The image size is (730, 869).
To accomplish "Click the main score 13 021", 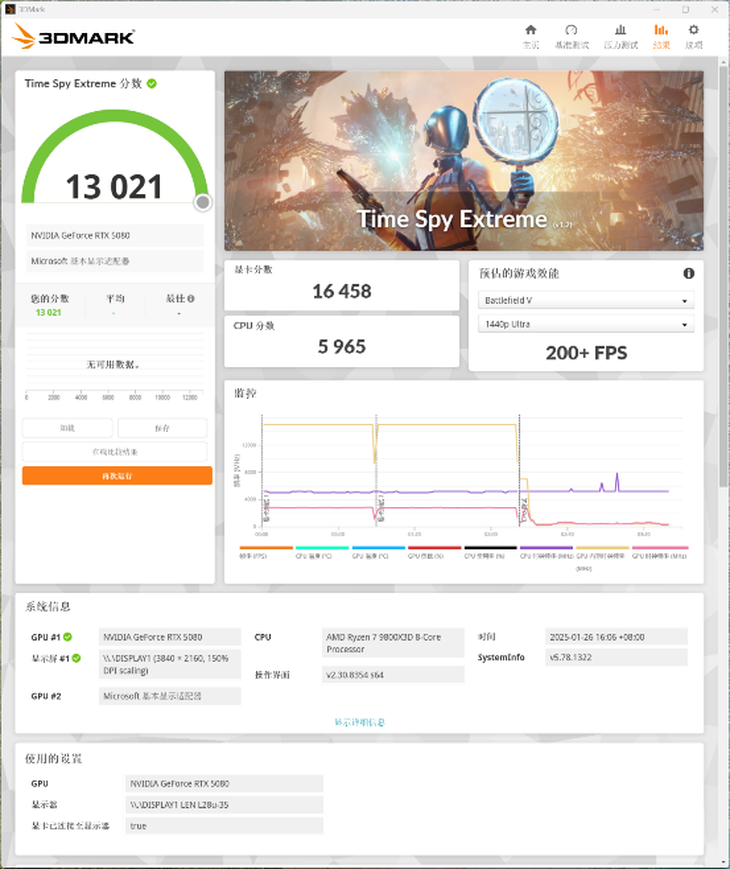I will 114,187.
